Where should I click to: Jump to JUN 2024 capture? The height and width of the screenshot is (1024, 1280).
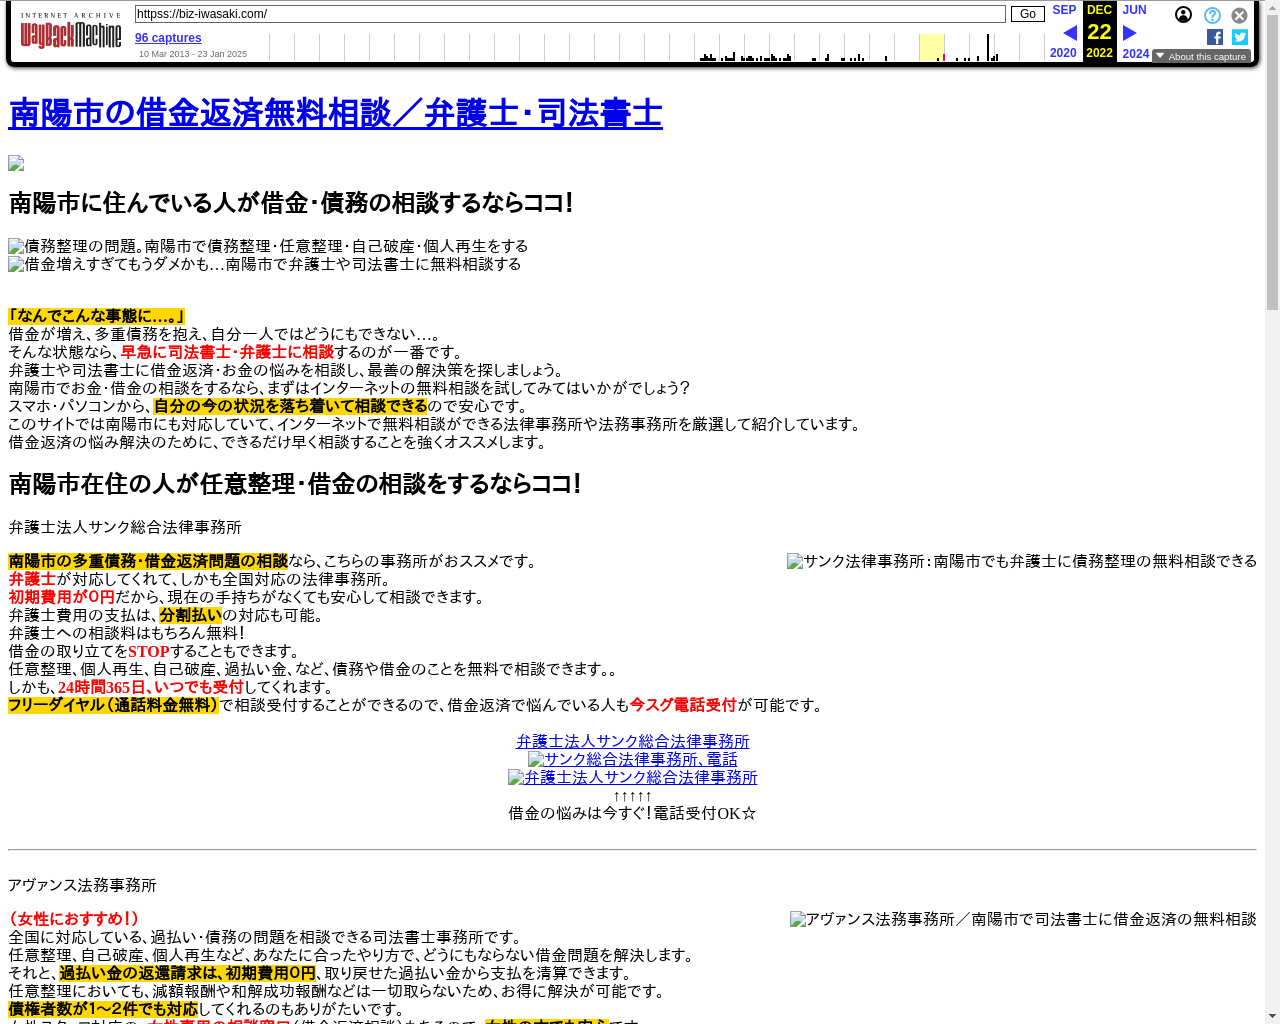pos(1134,10)
